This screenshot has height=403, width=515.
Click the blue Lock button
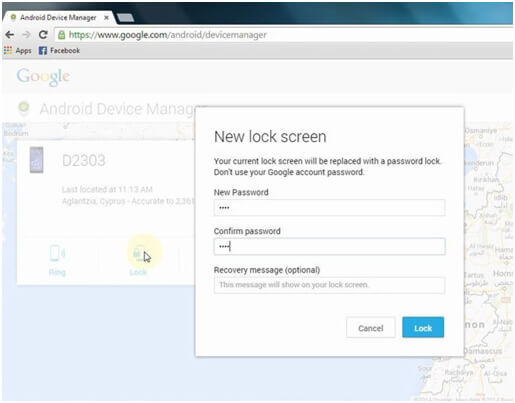click(423, 328)
